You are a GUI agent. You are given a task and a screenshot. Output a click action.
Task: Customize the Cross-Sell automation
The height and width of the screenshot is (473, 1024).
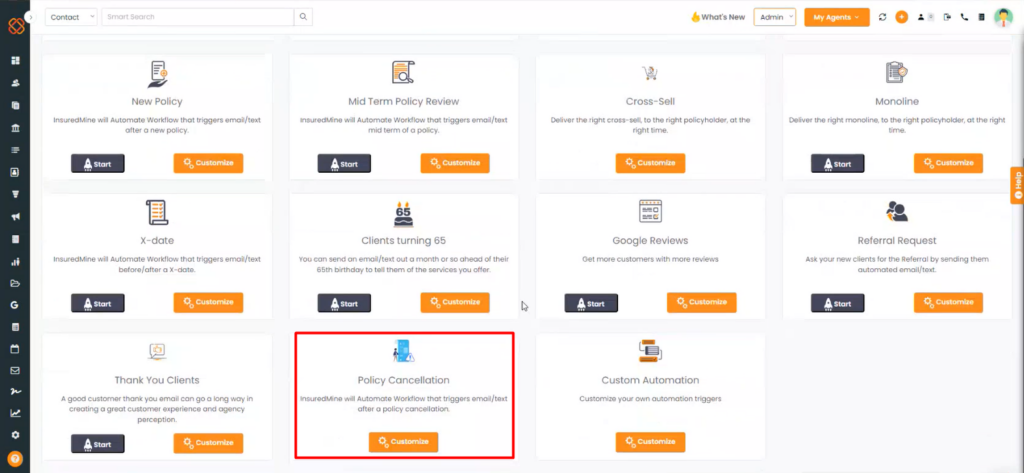tap(650, 163)
